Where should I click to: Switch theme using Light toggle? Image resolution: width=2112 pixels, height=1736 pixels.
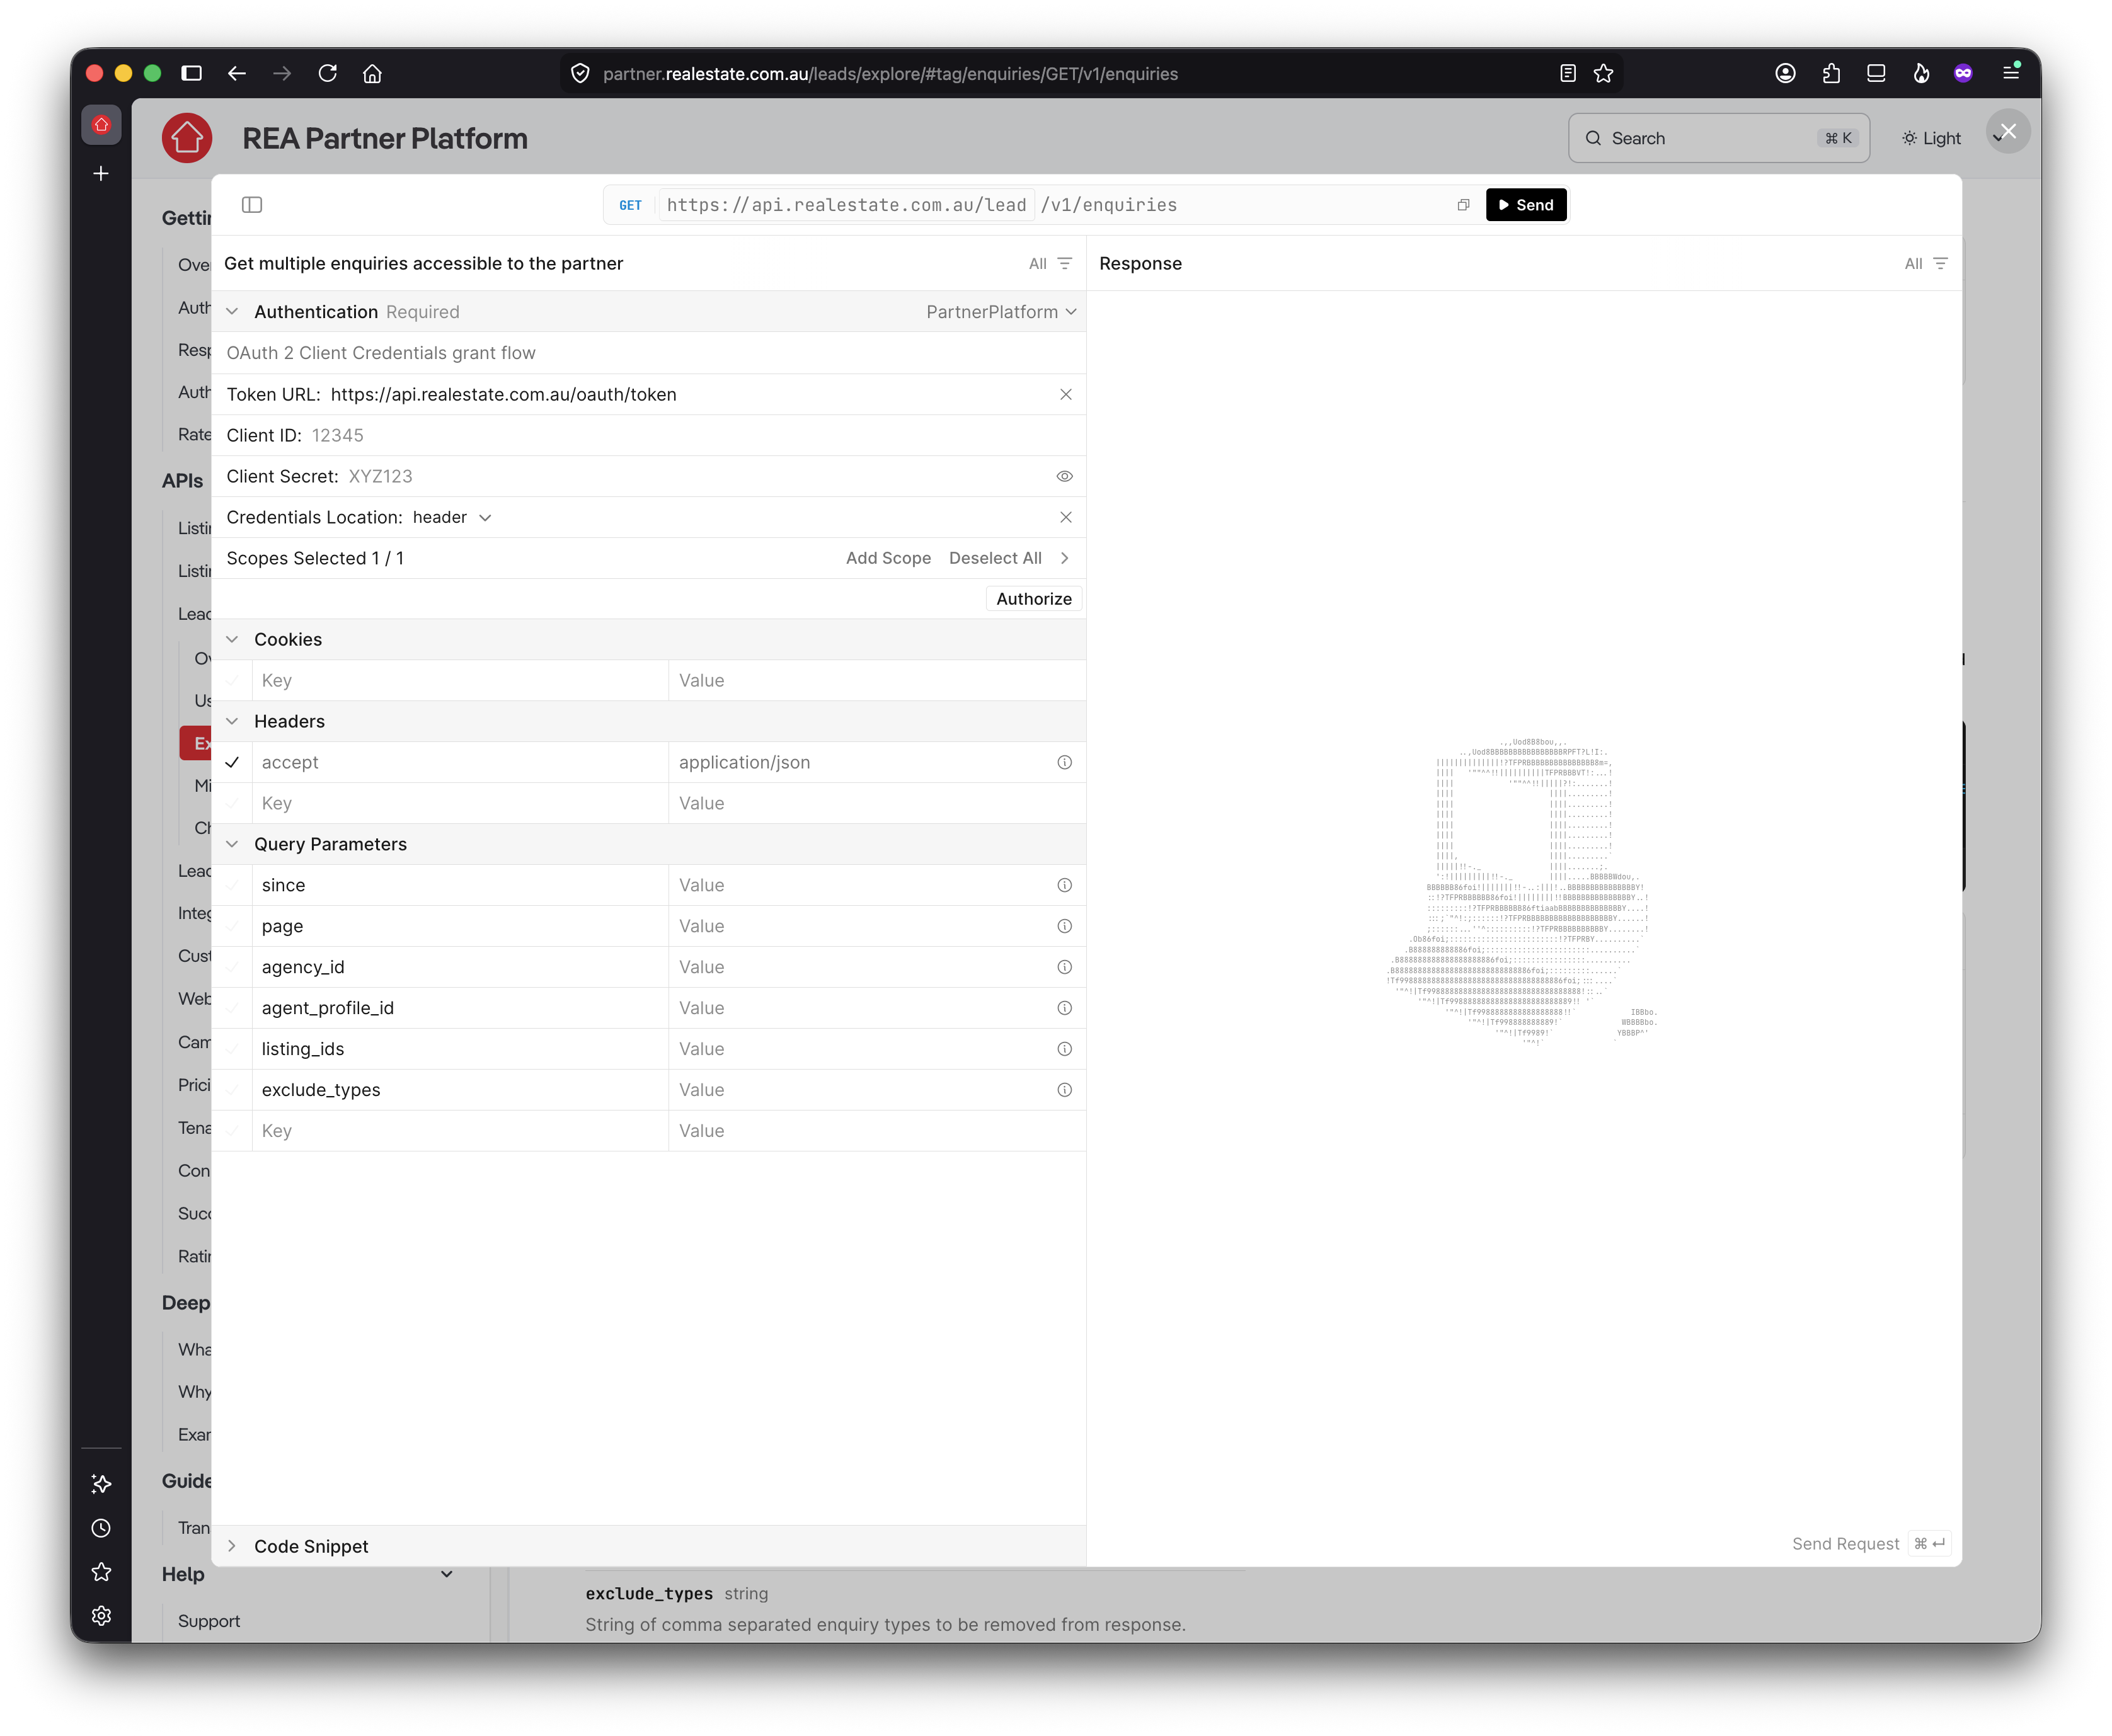pos(1931,138)
